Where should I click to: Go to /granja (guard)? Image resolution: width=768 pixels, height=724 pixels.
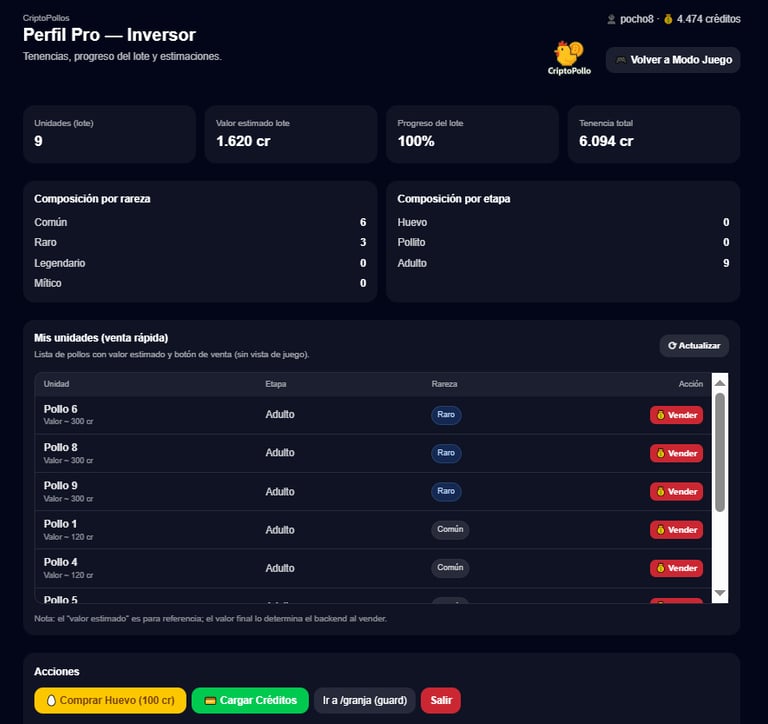(365, 701)
